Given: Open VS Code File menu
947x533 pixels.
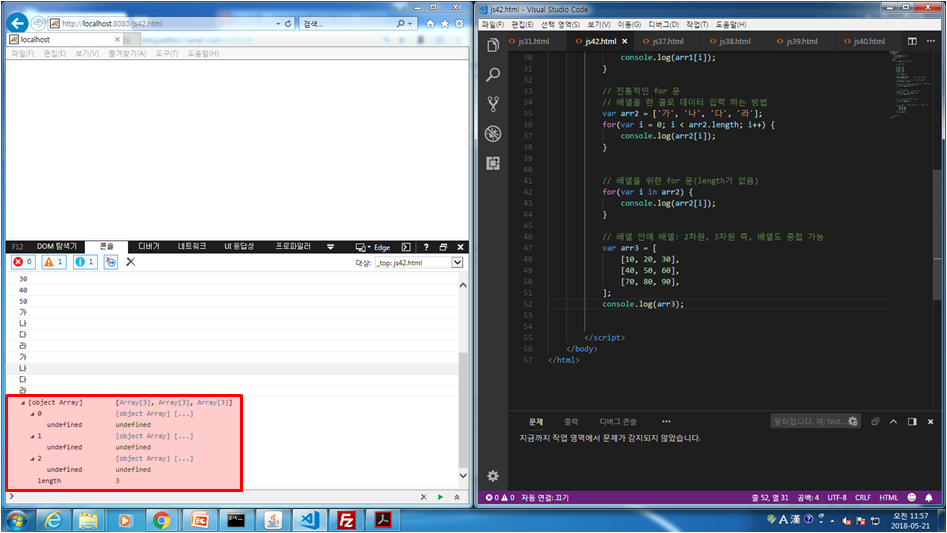Looking at the screenshot, I should coord(493,24).
